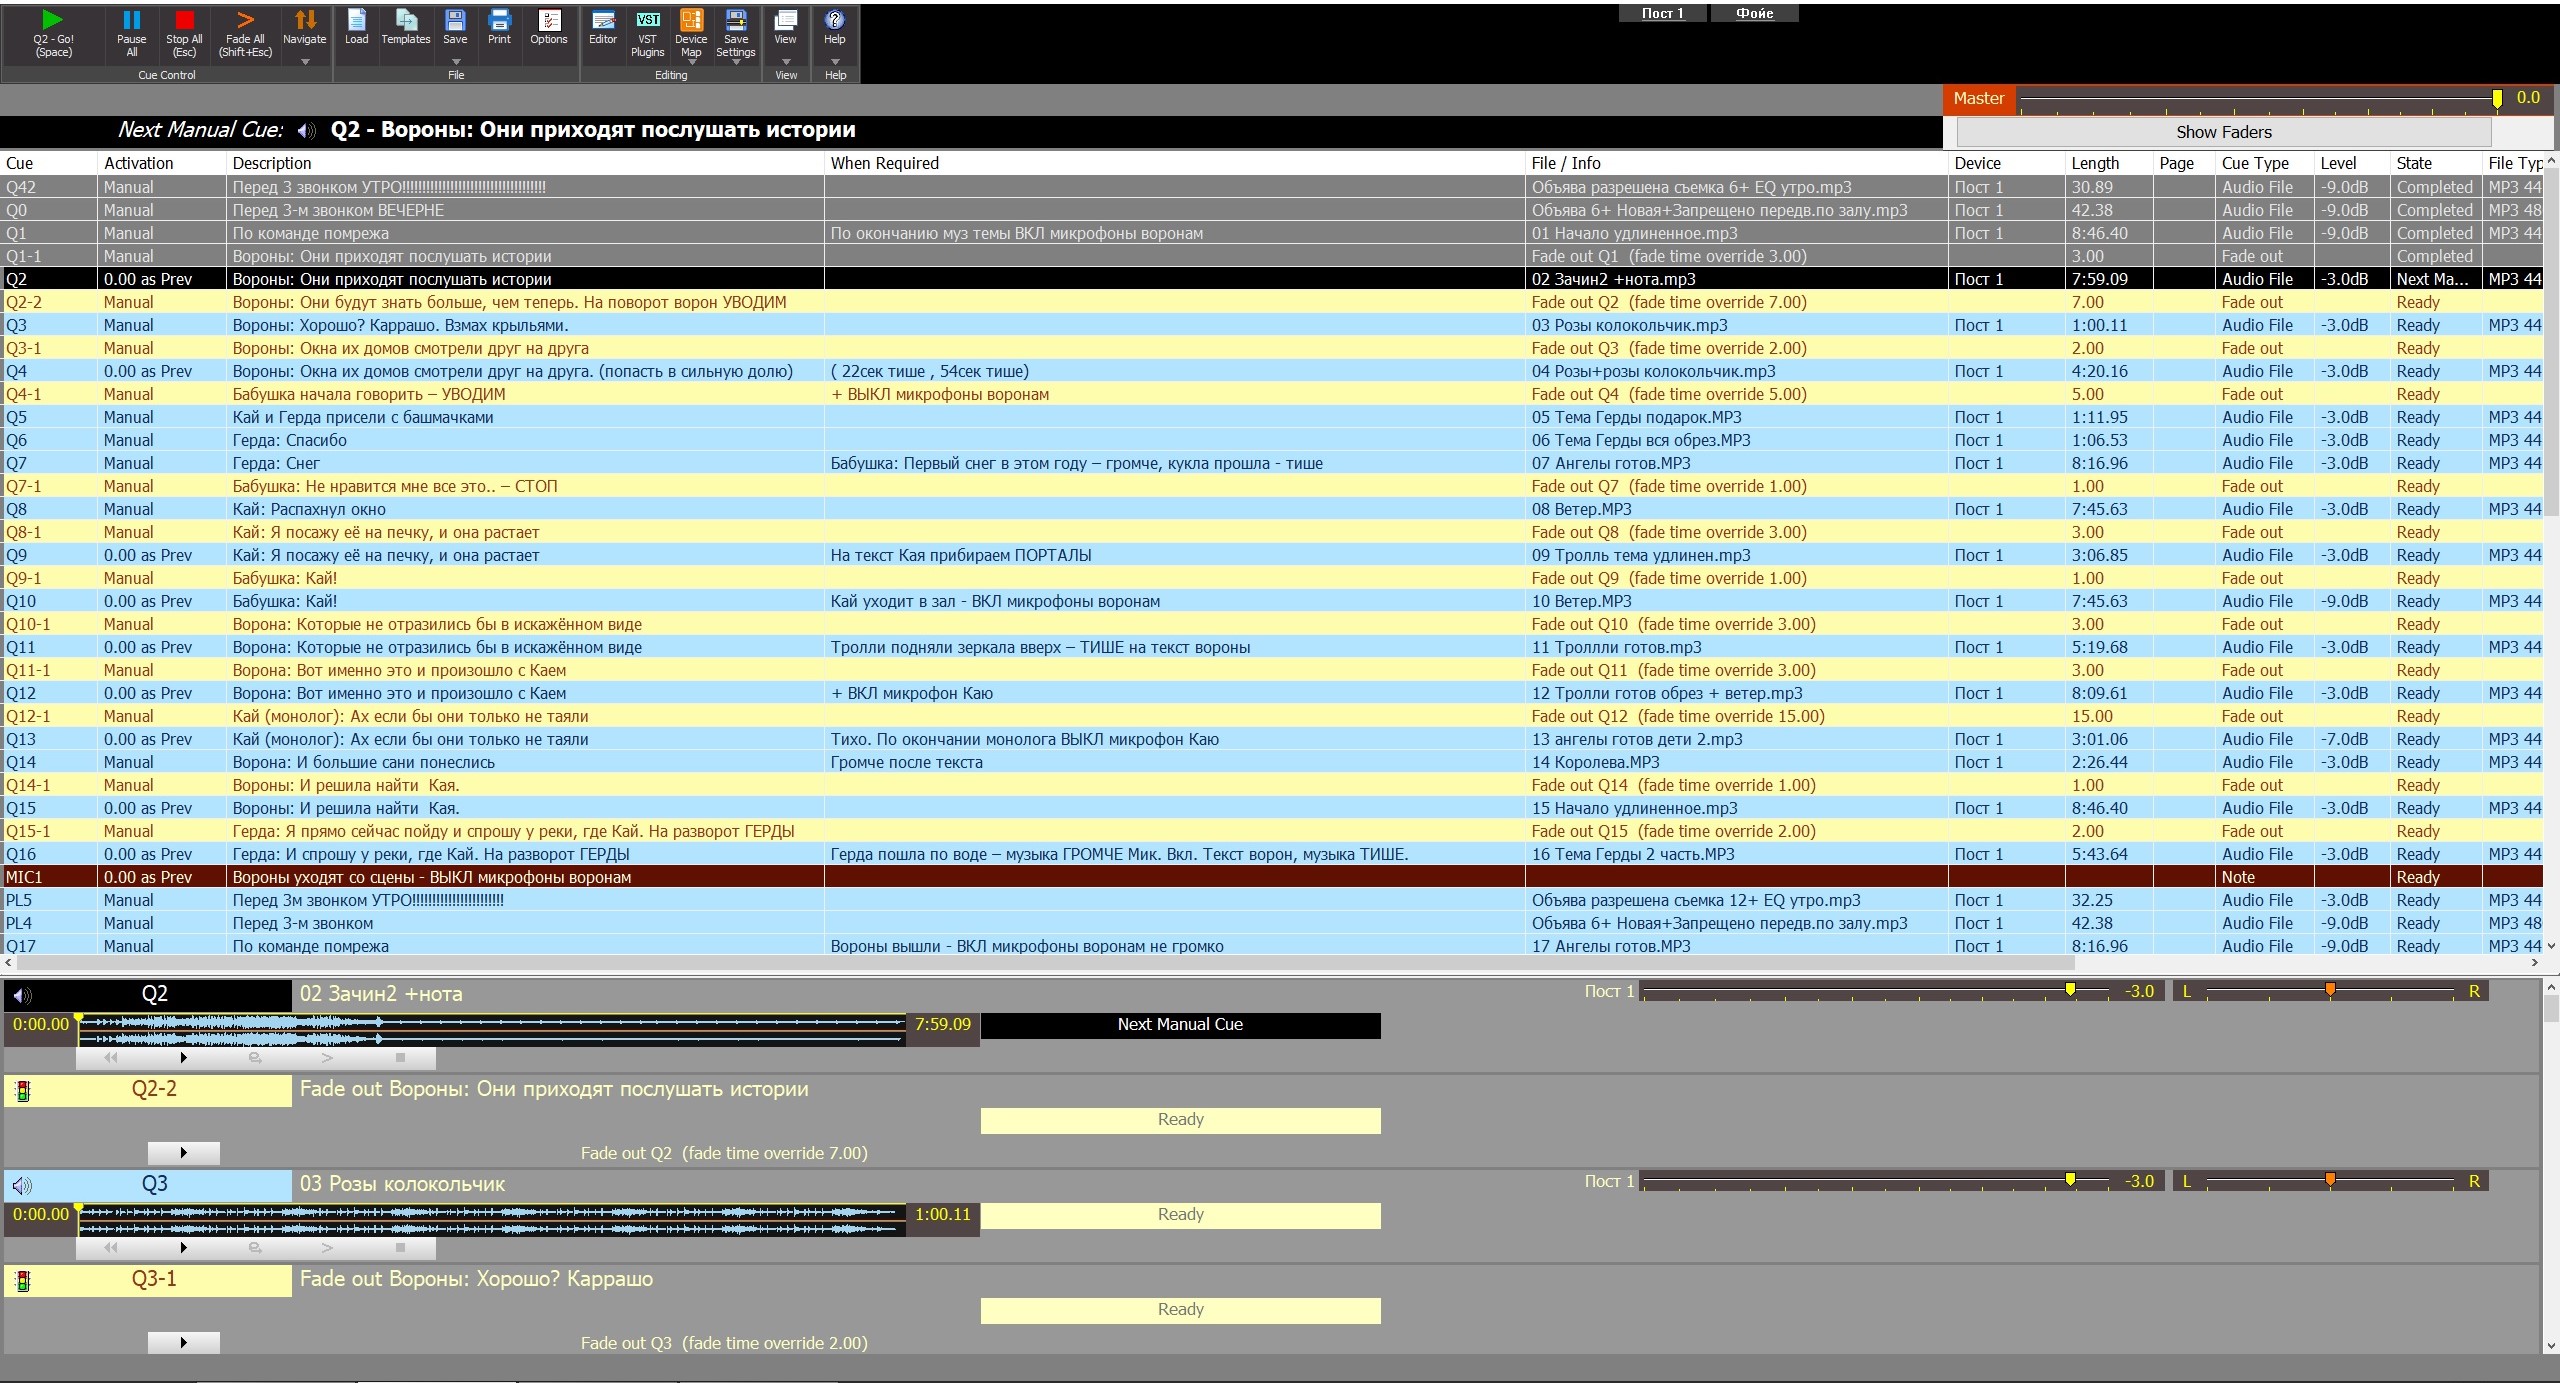The width and height of the screenshot is (2560, 1383).
Task: Switch to the Пост 1 tab
Action: click(x=1662, y=13)
